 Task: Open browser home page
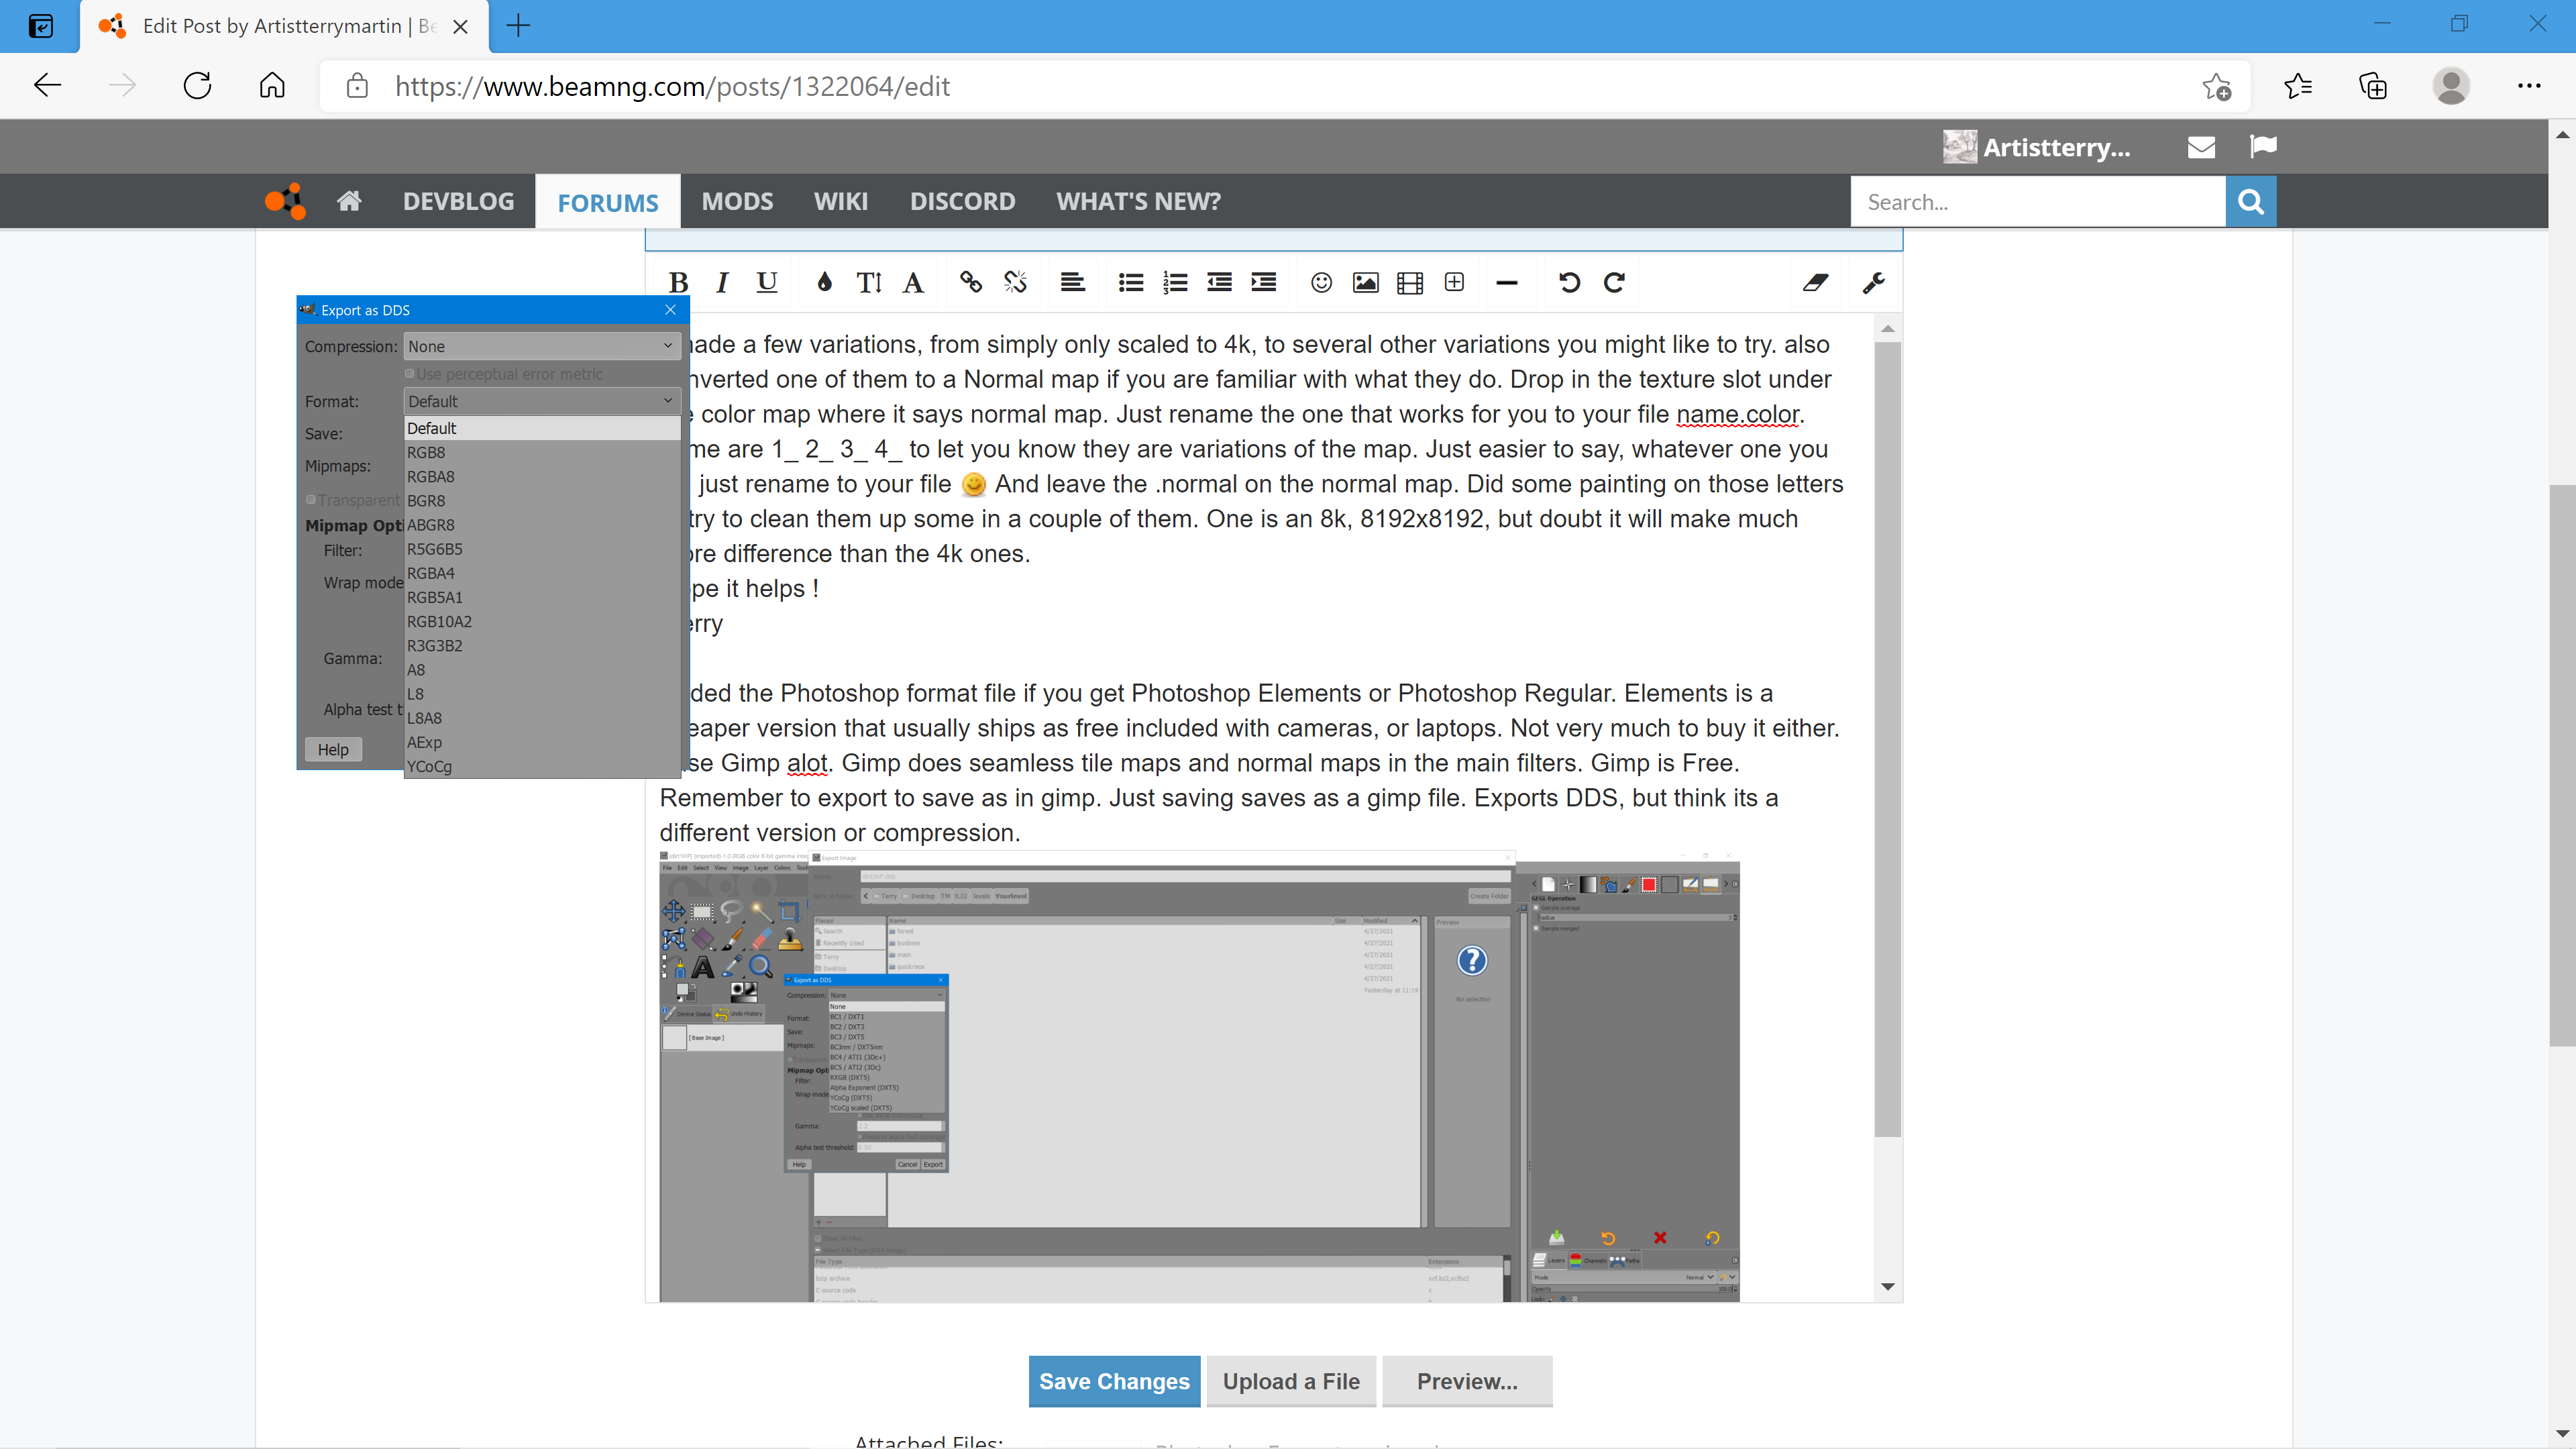[x=272, y=86]
